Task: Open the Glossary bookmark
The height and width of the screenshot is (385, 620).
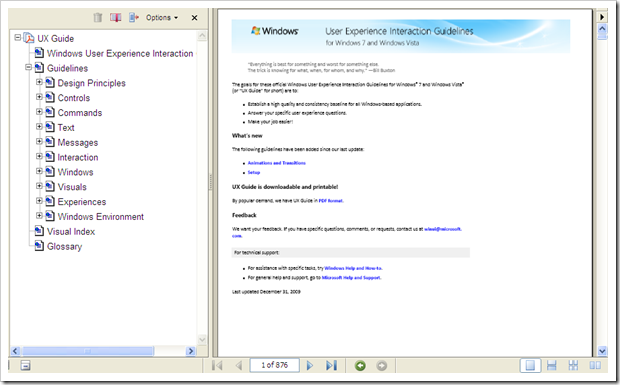Action: 64,246
